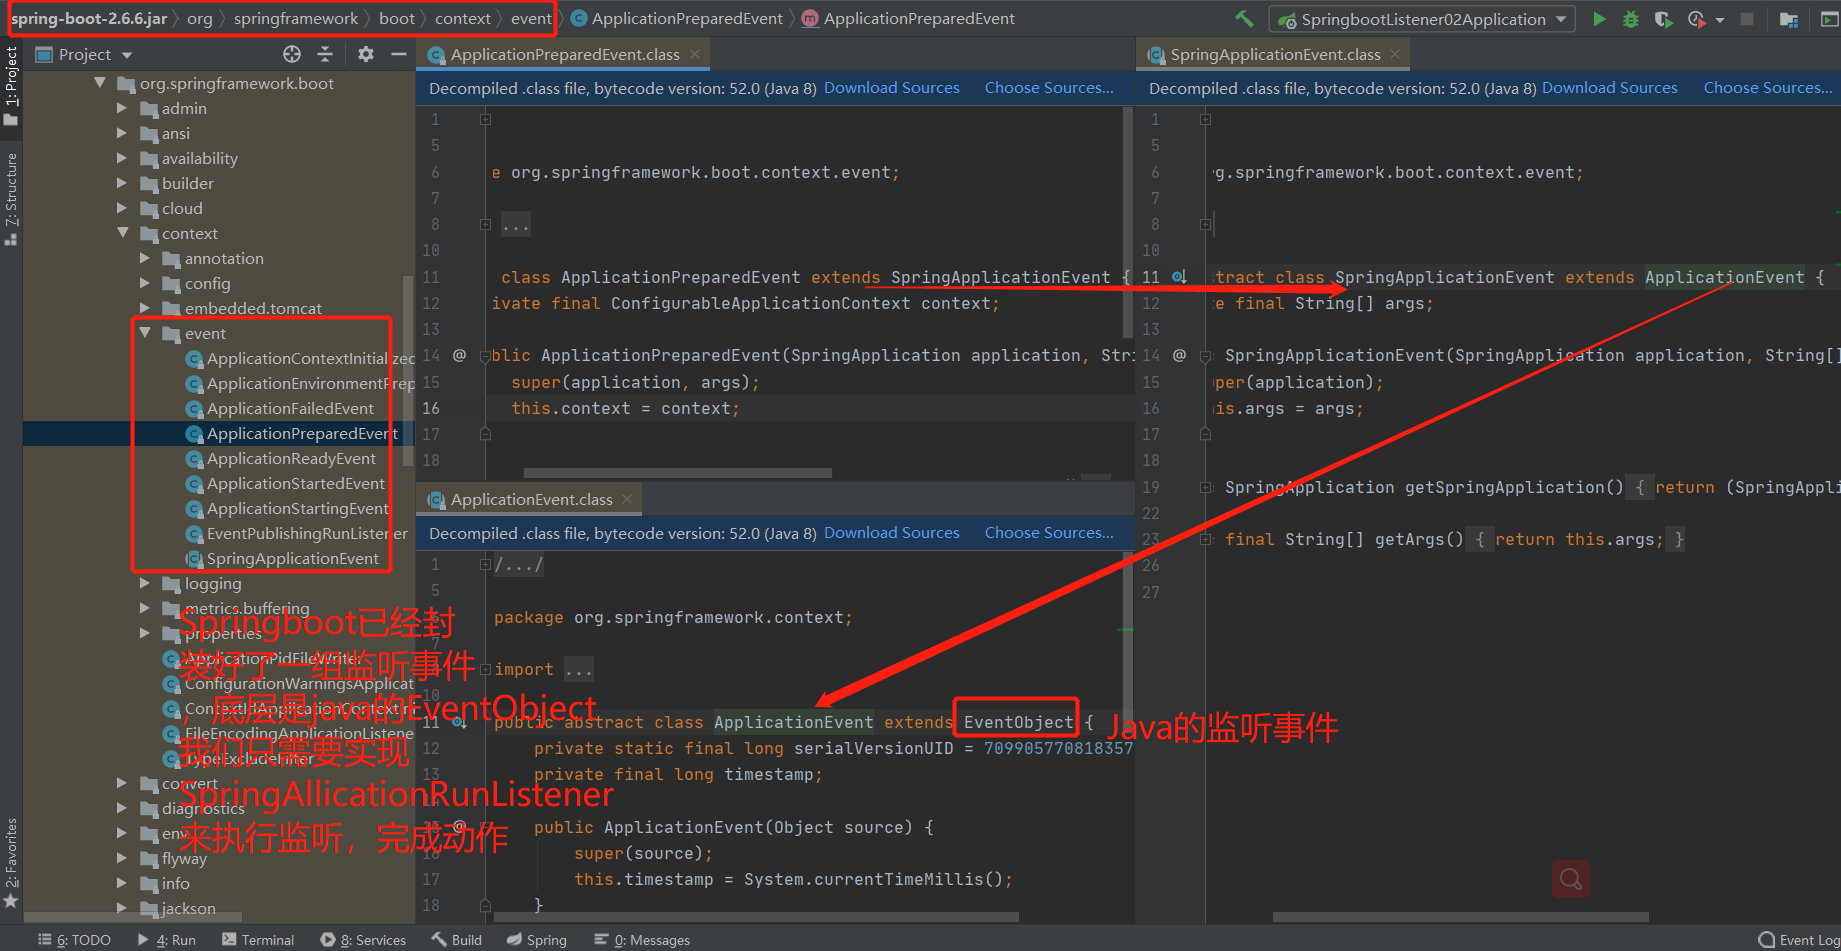This screenshot has width=1841, height=951.
Task: Click the SpringApplicationEvent abstract class icon
Action: pos(195,559)
